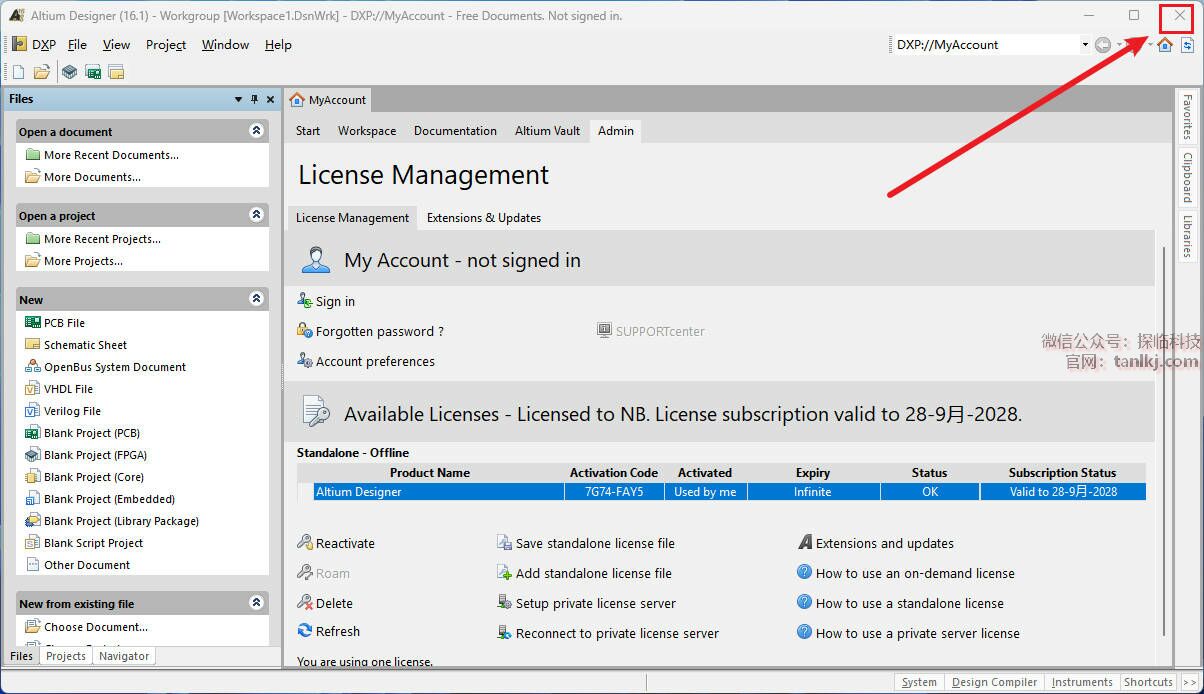
Task: Switch to the Start tab
Action: [308, 130]
